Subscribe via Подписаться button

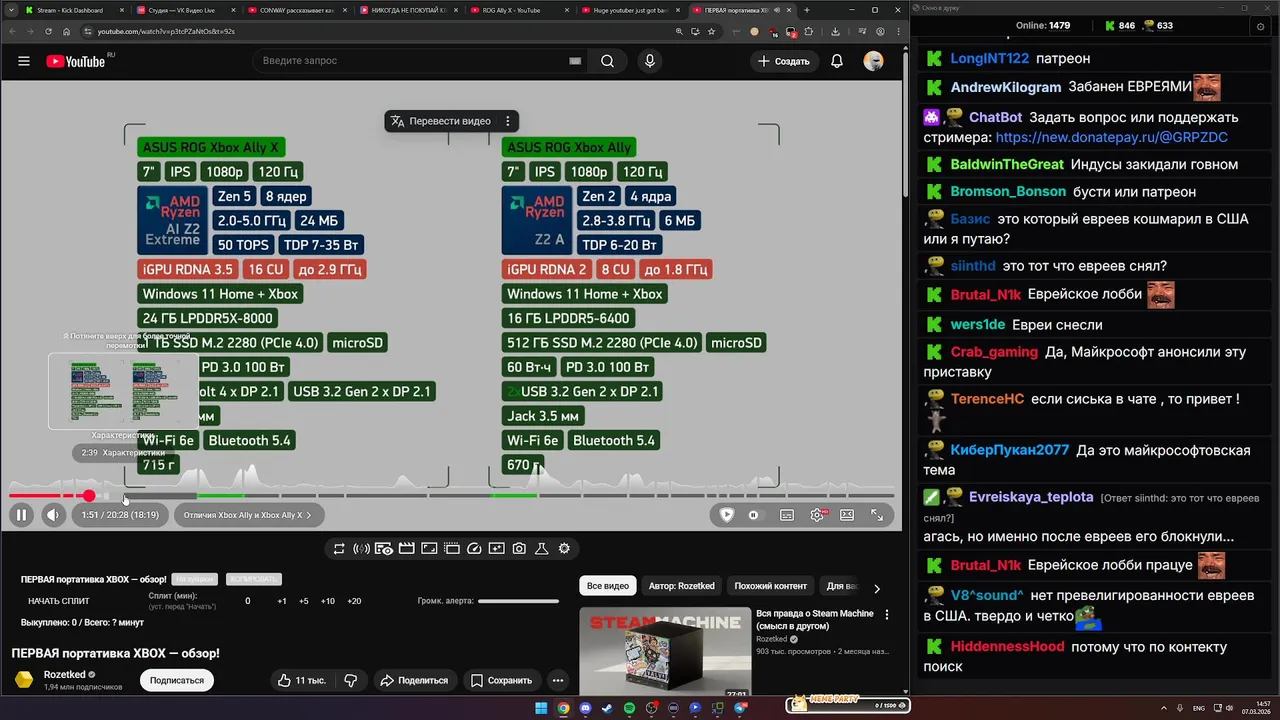coord(176,680)
